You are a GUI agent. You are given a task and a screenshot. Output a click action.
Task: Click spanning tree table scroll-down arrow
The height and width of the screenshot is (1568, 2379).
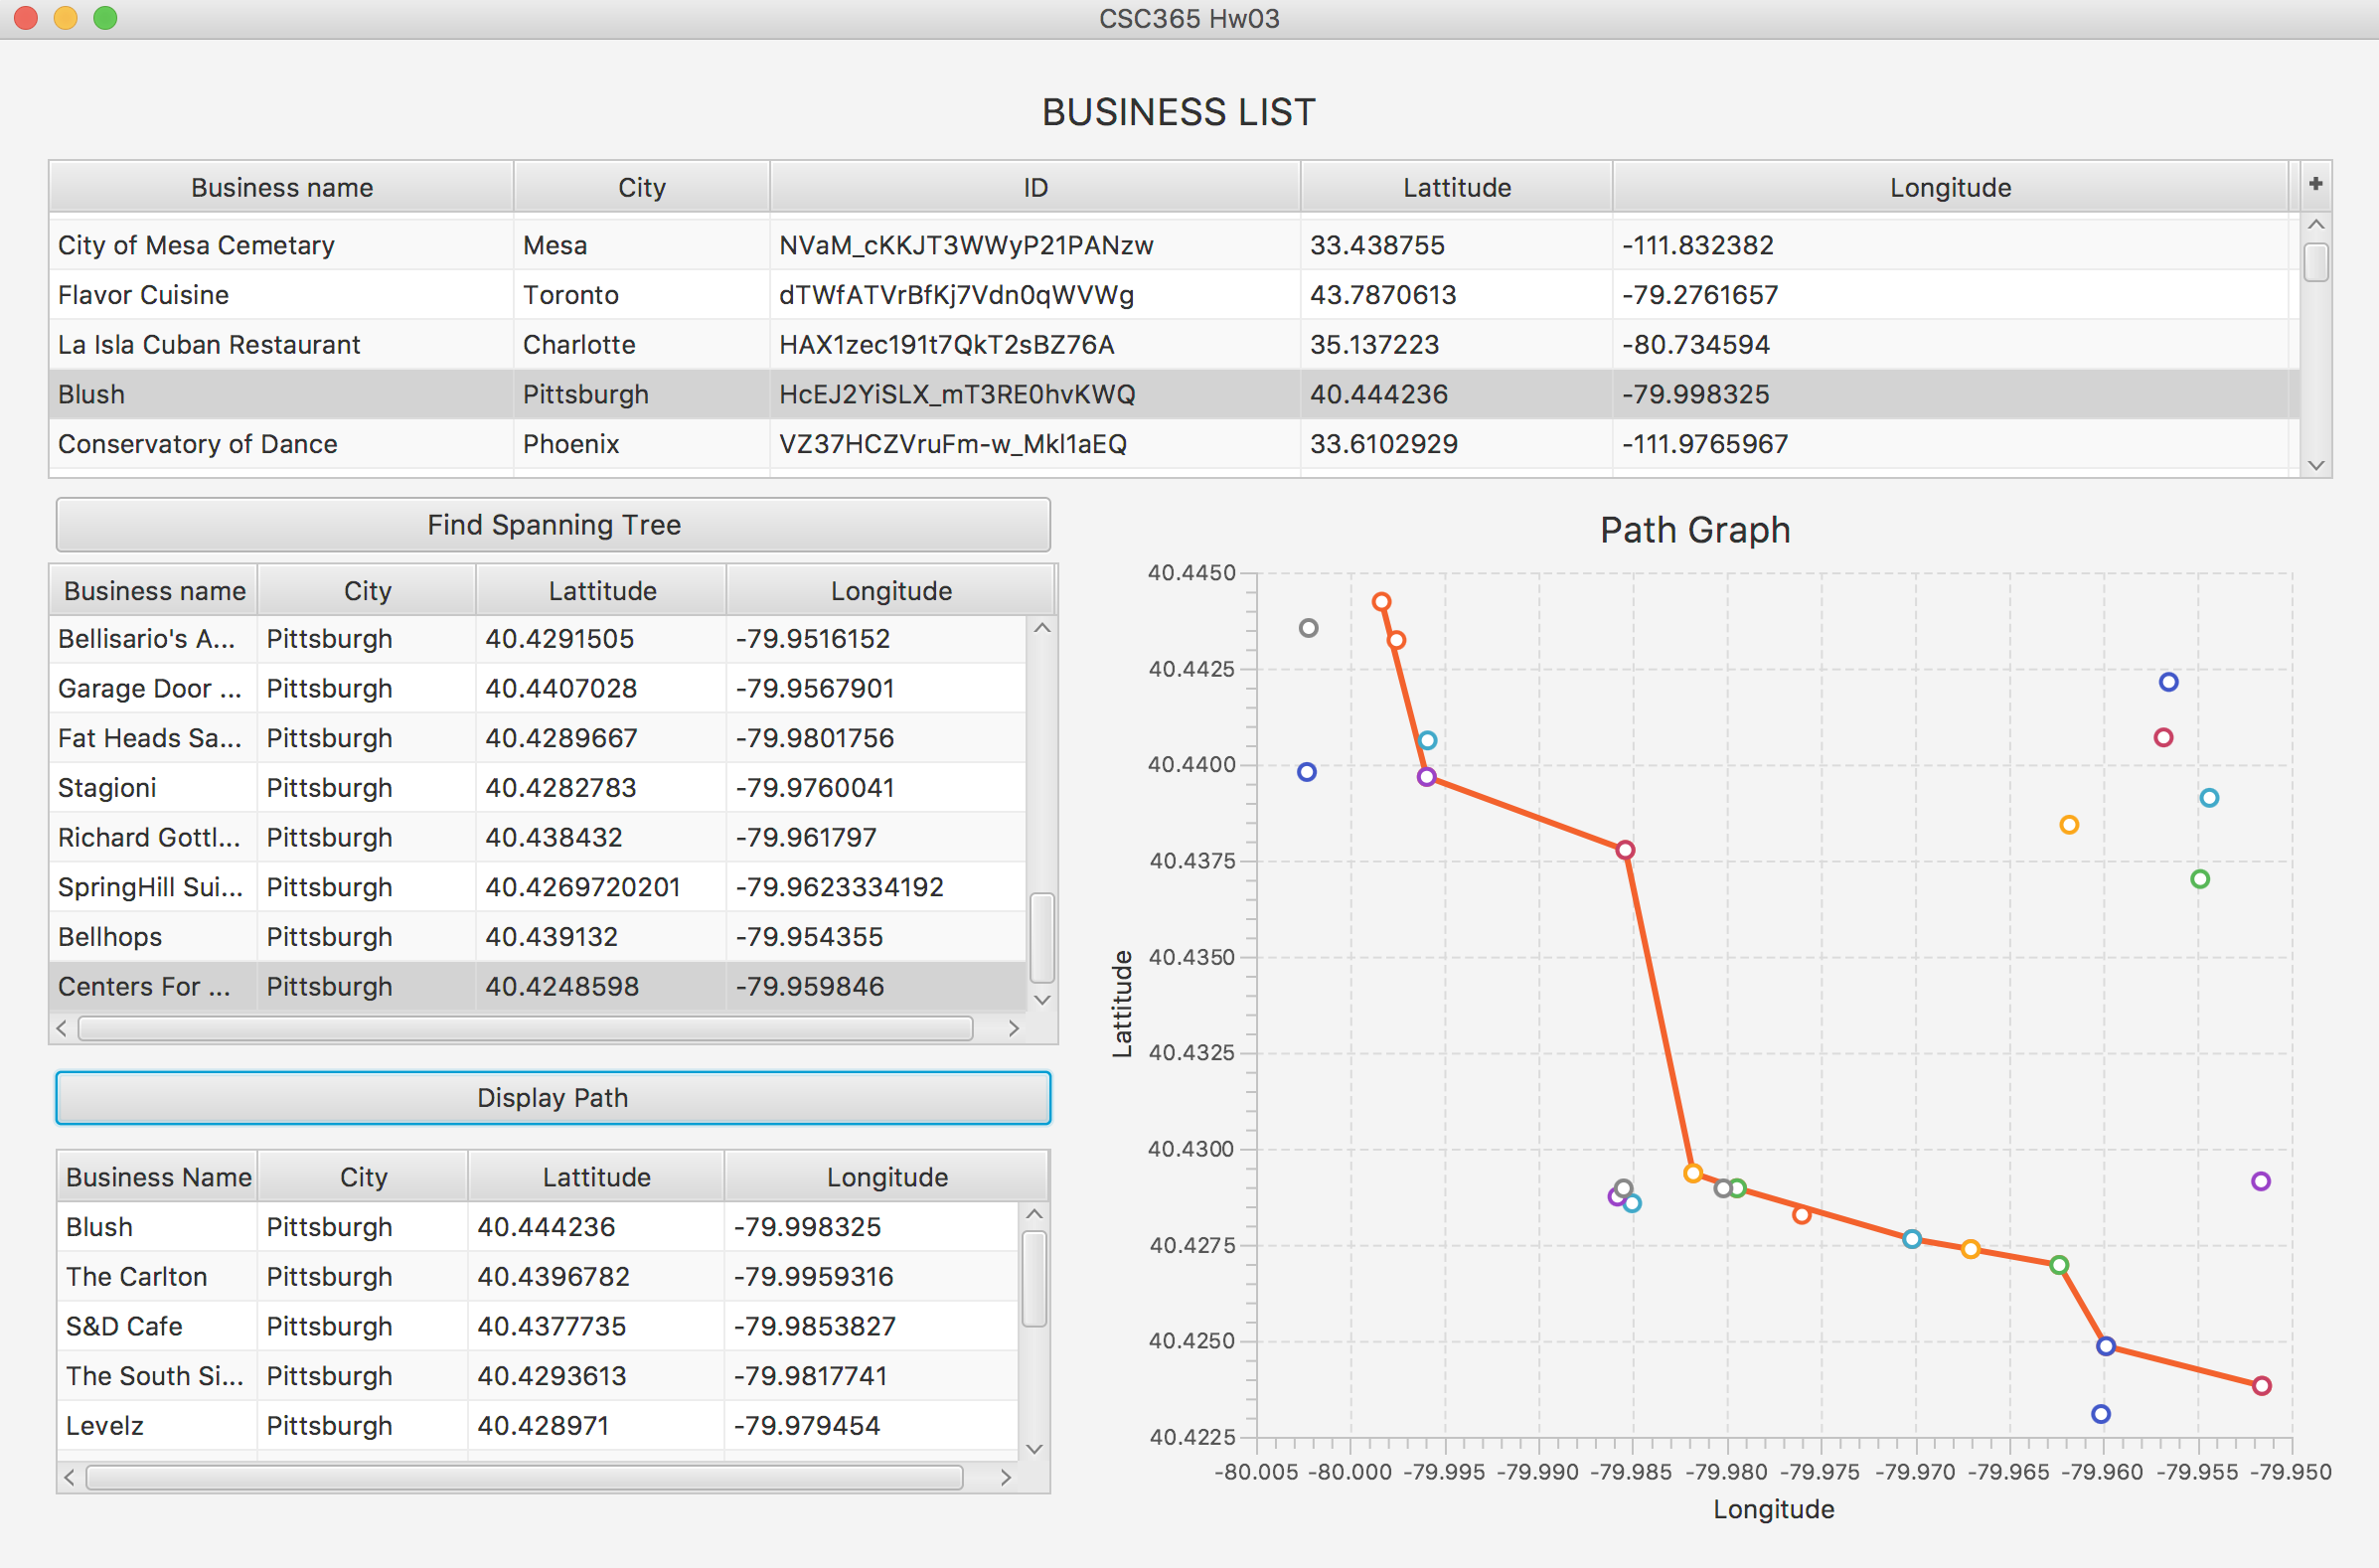pos(1042,999)
